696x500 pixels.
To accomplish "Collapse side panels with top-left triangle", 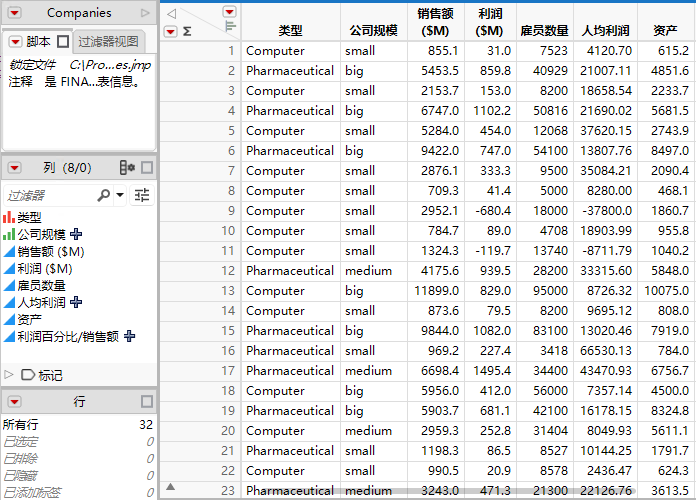I will [x=172, y=14].
